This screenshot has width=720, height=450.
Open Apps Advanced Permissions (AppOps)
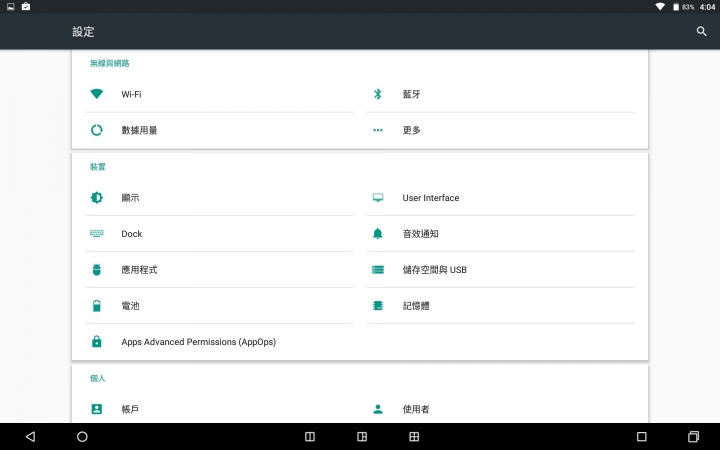(219, 341)
